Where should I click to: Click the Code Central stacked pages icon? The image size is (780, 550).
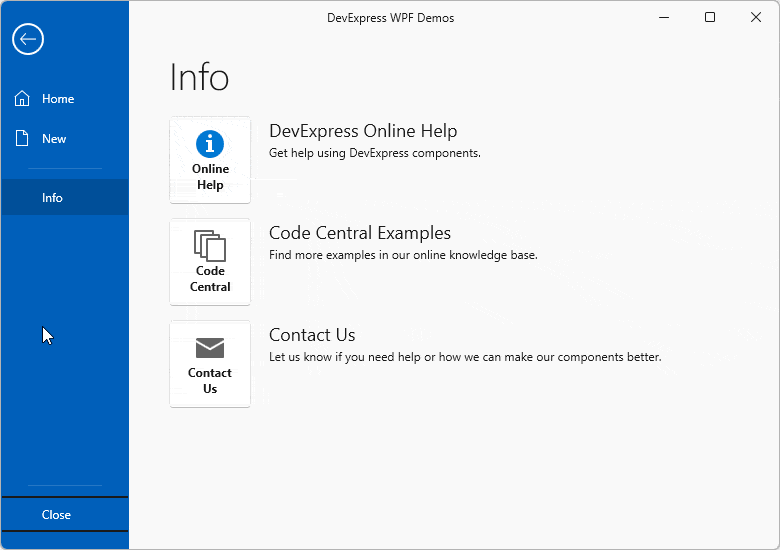(x=210, y=246)
